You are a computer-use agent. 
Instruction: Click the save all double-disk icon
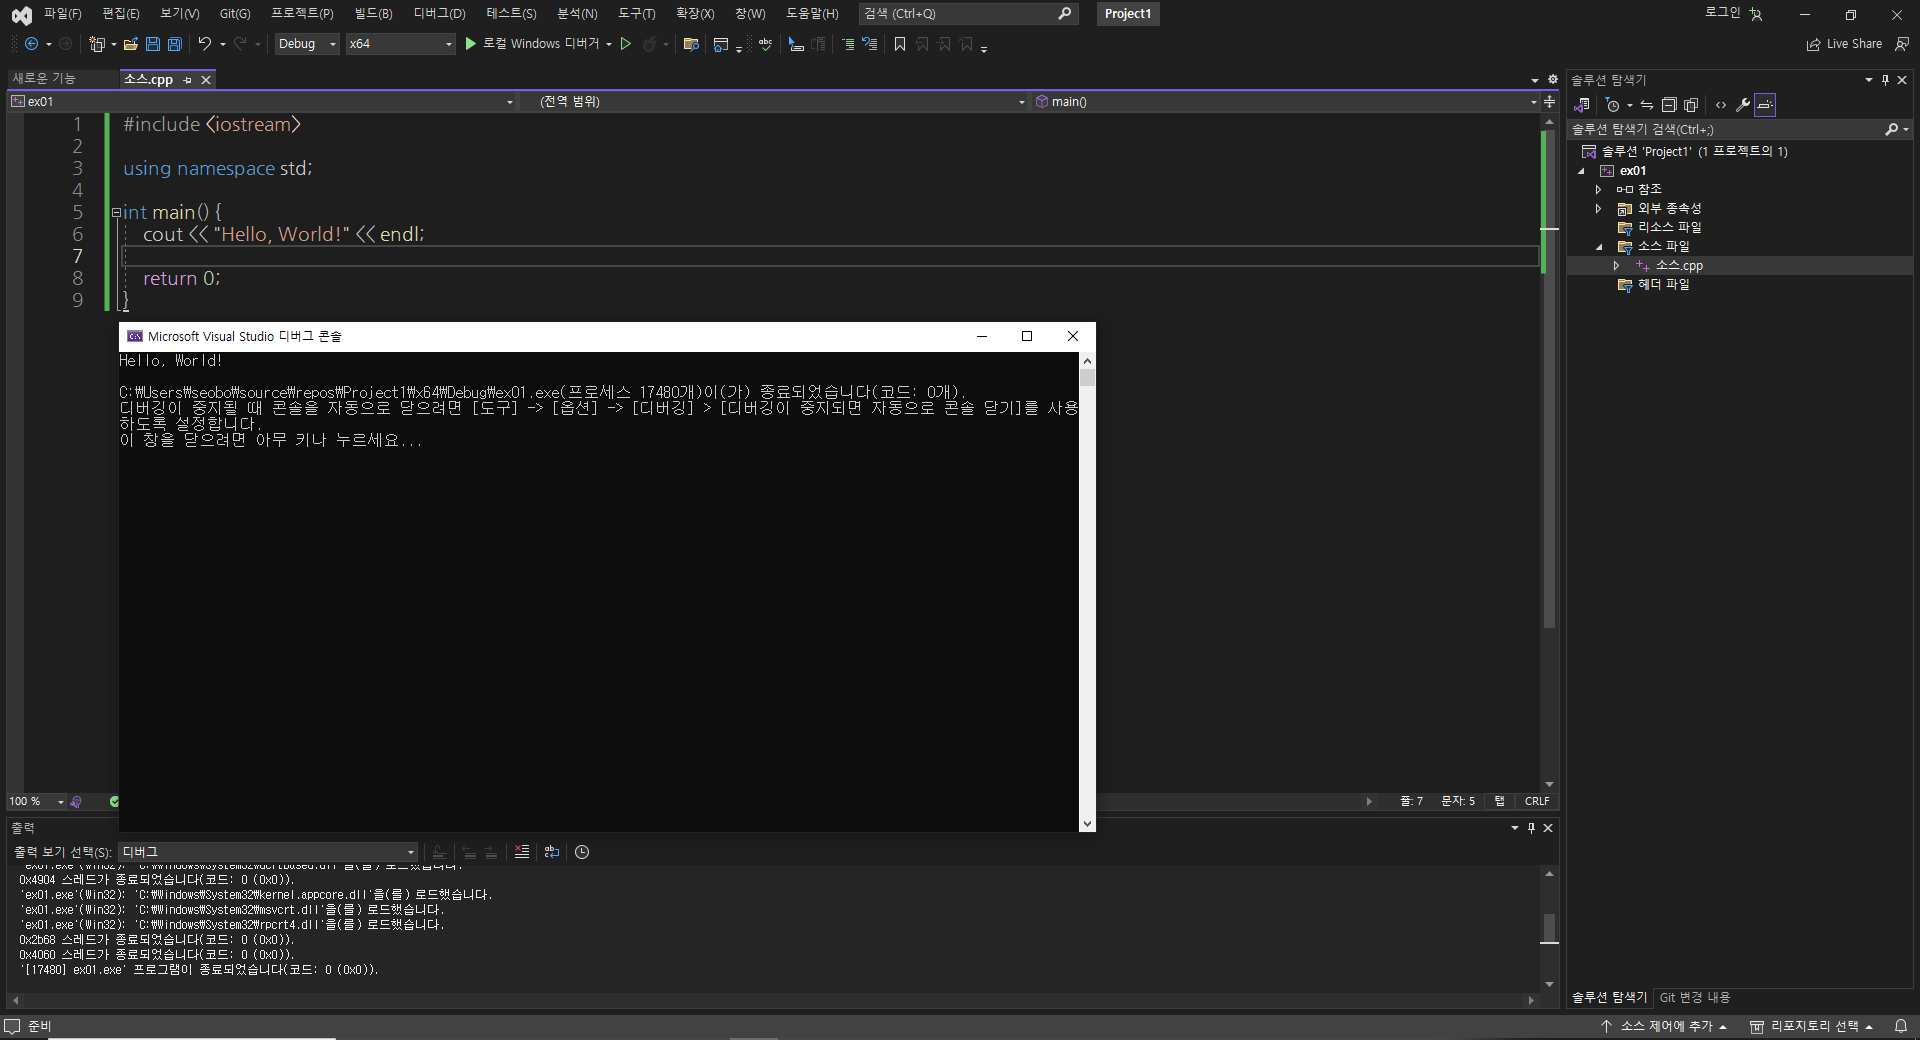pyautogui.click(x=175, y=44)
